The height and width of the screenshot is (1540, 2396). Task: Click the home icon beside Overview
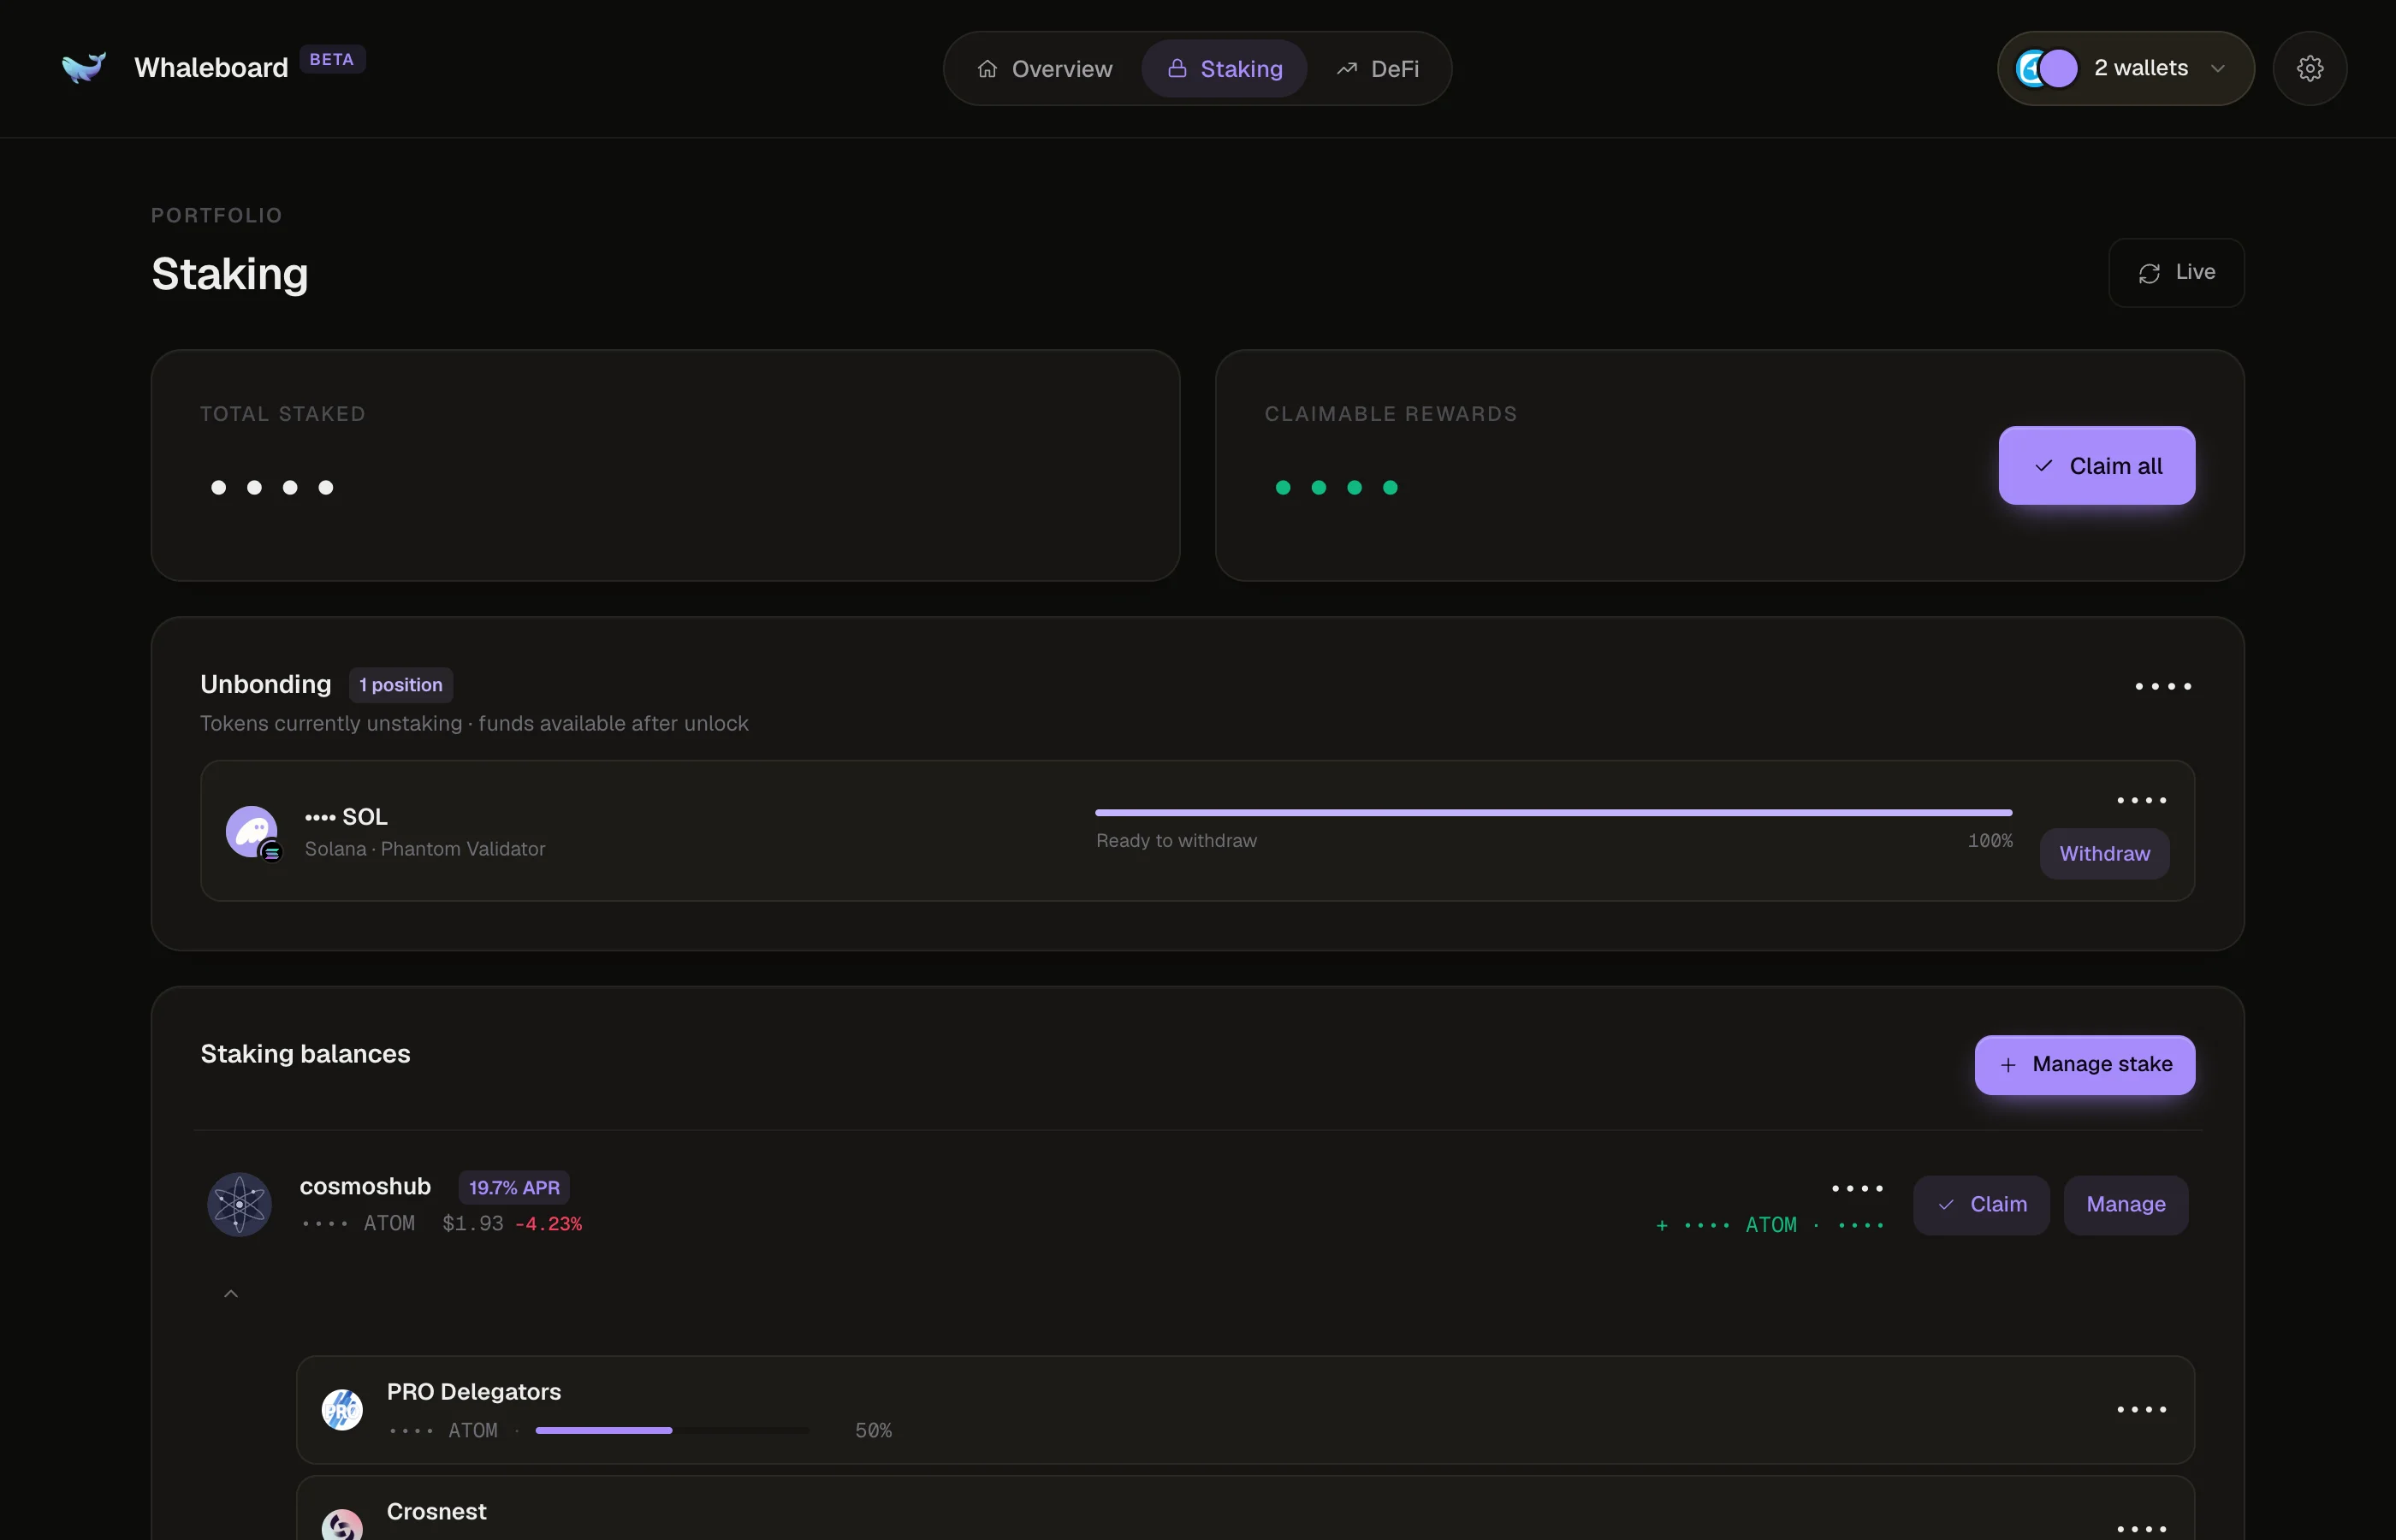(x=987, y=69)
